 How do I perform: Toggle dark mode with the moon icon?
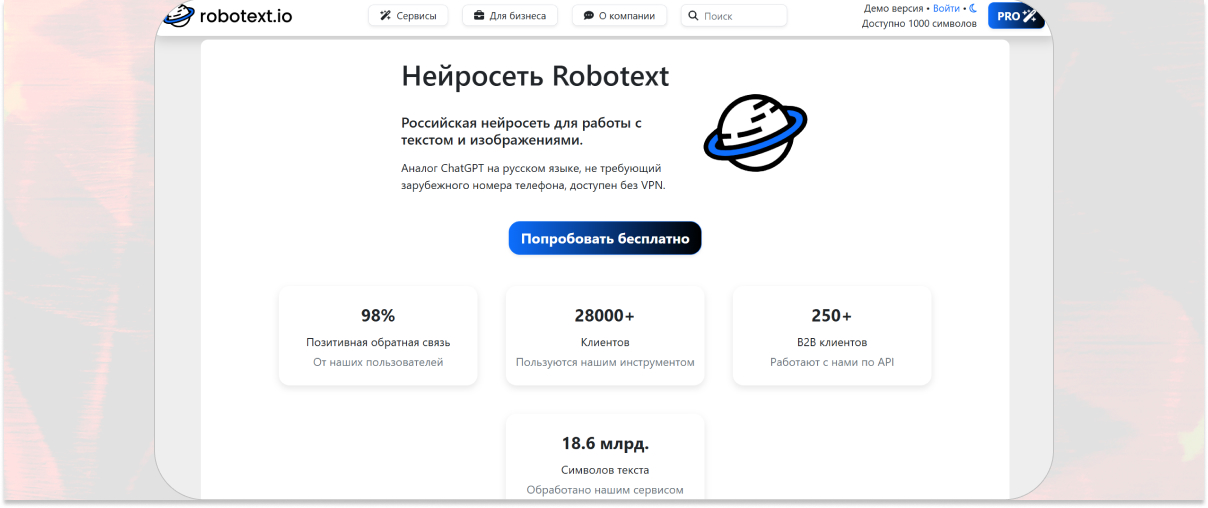click(x=973, y=8)
